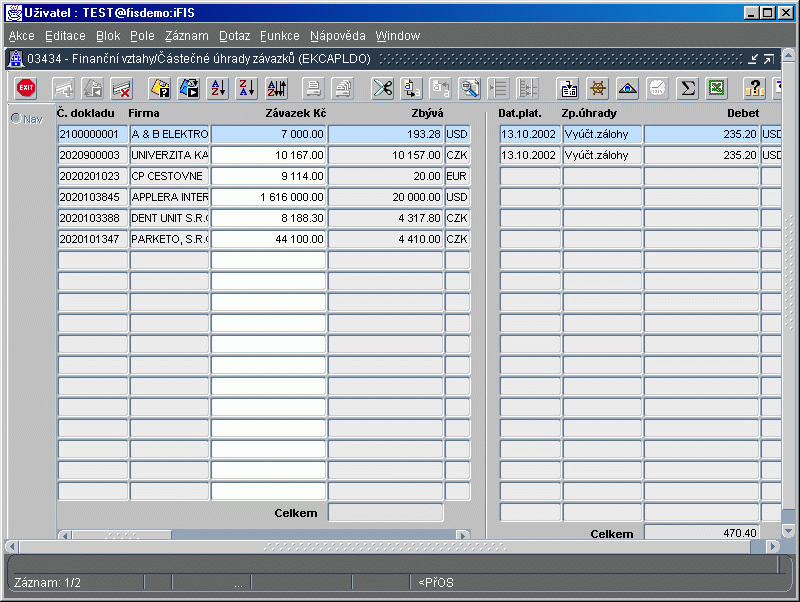Click the inner form minimize arrow button
800x602 pixels.
coord(753,59)
